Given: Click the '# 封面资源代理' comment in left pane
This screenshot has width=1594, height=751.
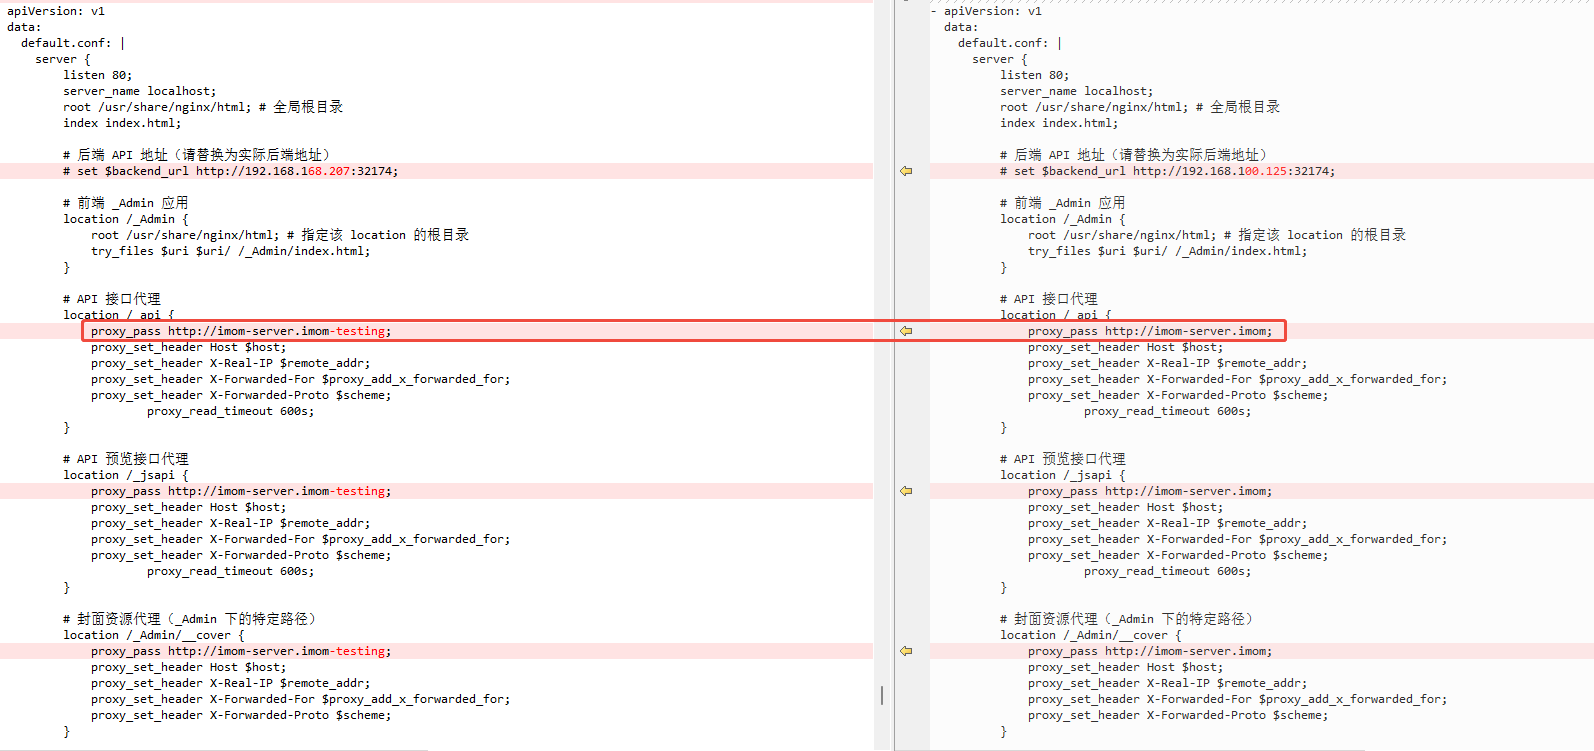Looking at the screenshot, I should point(189,619).
